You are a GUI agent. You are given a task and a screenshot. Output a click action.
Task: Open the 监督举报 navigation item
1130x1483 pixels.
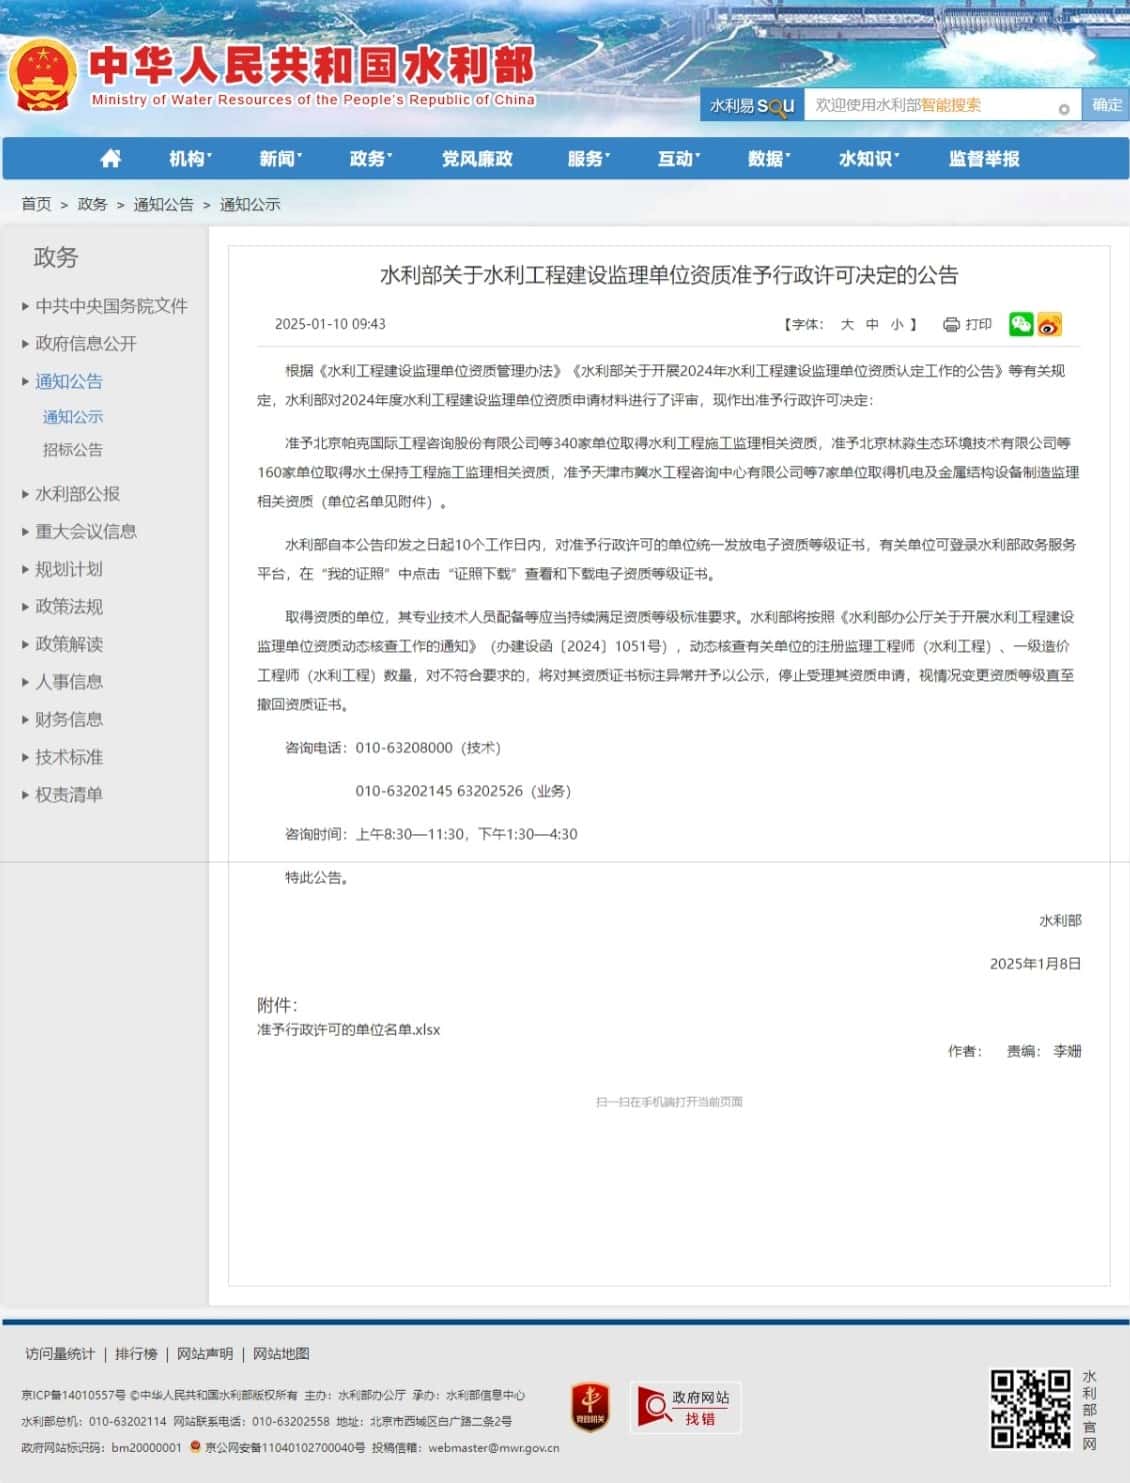[x=984, y=158]
